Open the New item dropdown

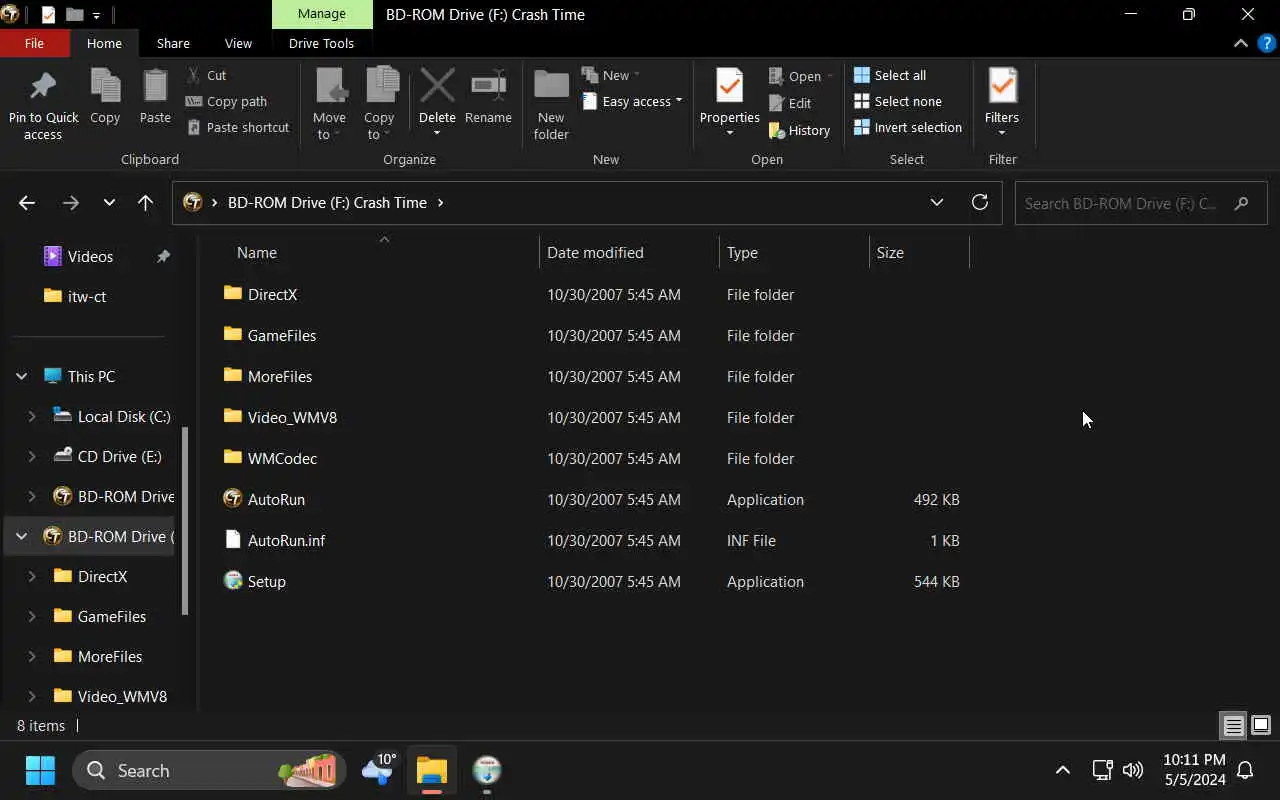[x=612, y=75]
